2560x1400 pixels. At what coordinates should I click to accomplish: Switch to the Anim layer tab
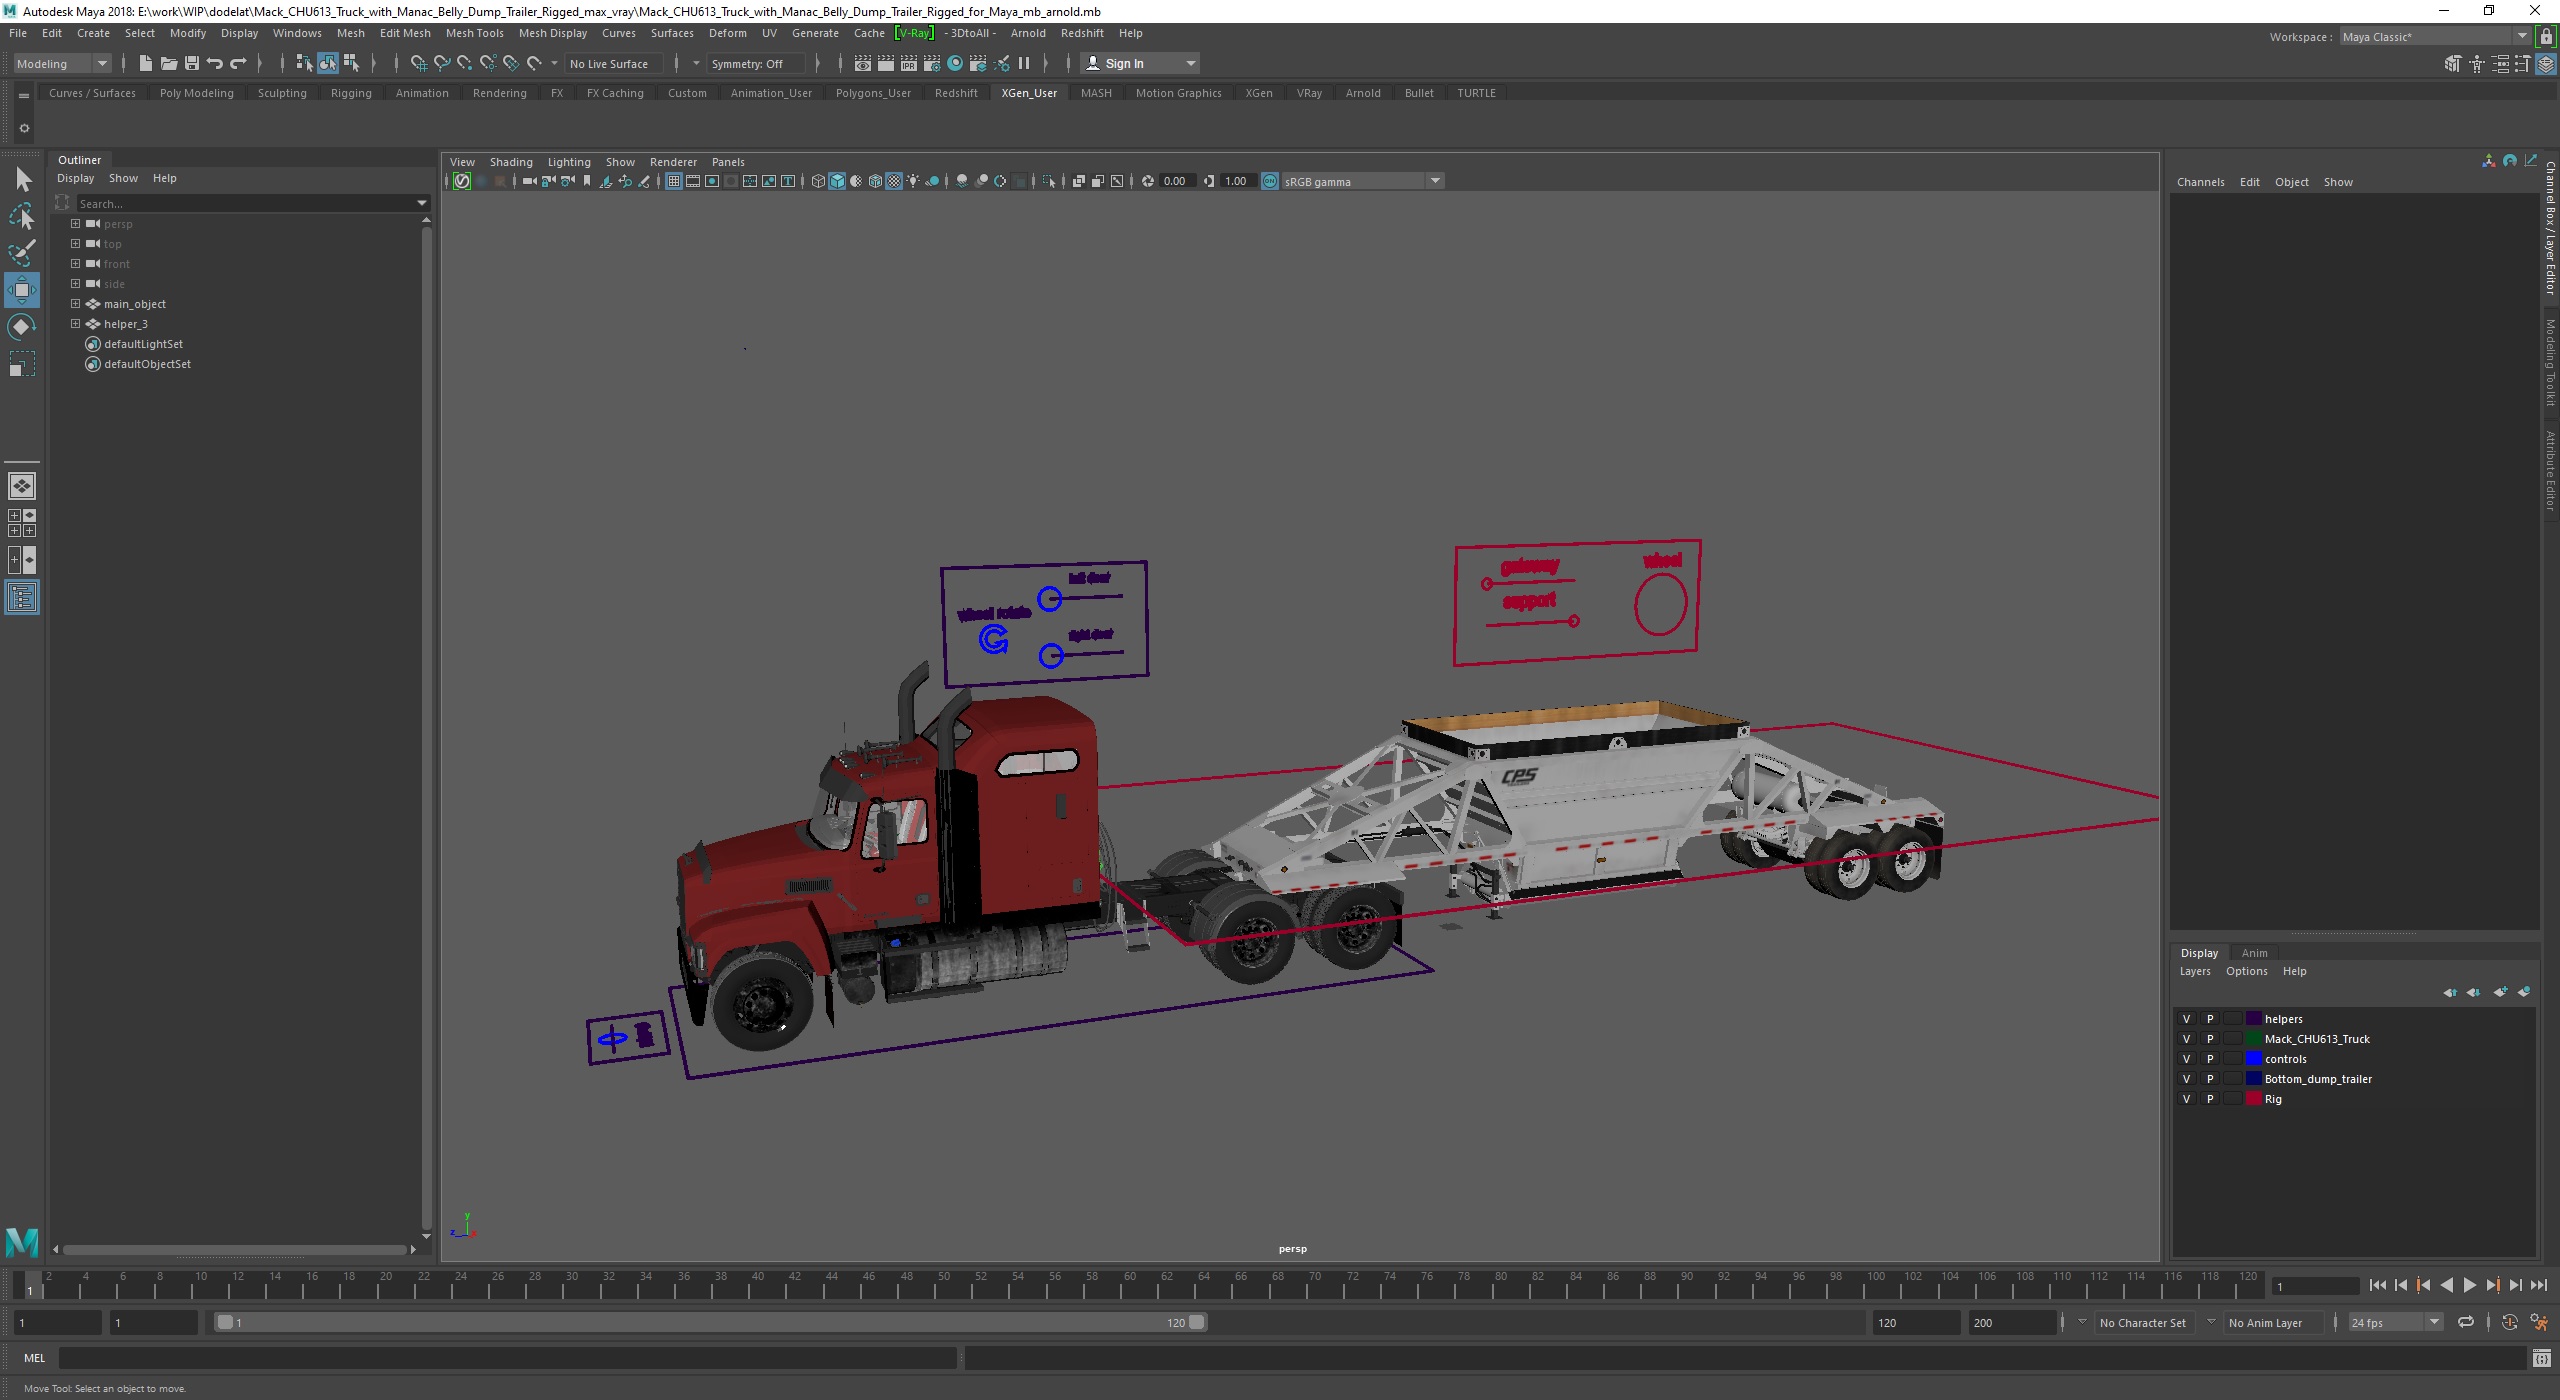tap(2254, 953)
